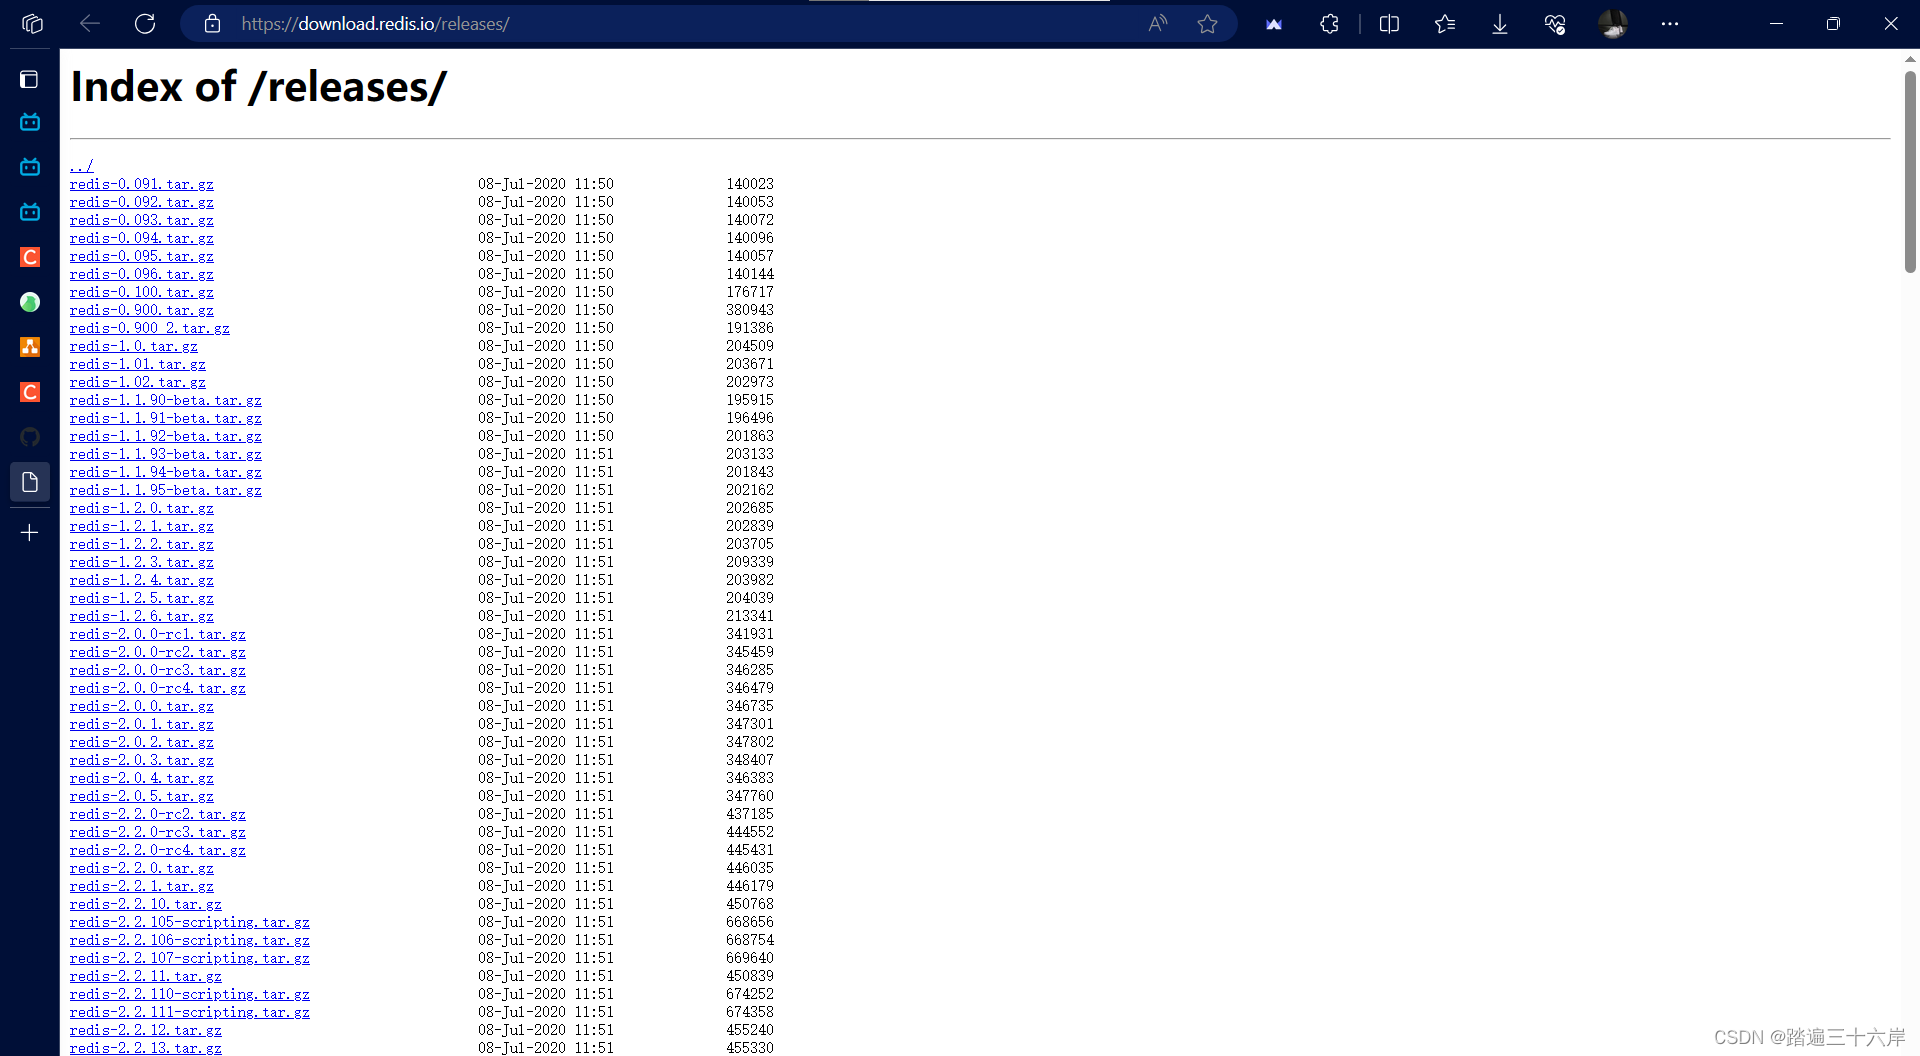Download redis-0.096.tar.gz
Screen dimensions: 1920x1056
[141, 274]
